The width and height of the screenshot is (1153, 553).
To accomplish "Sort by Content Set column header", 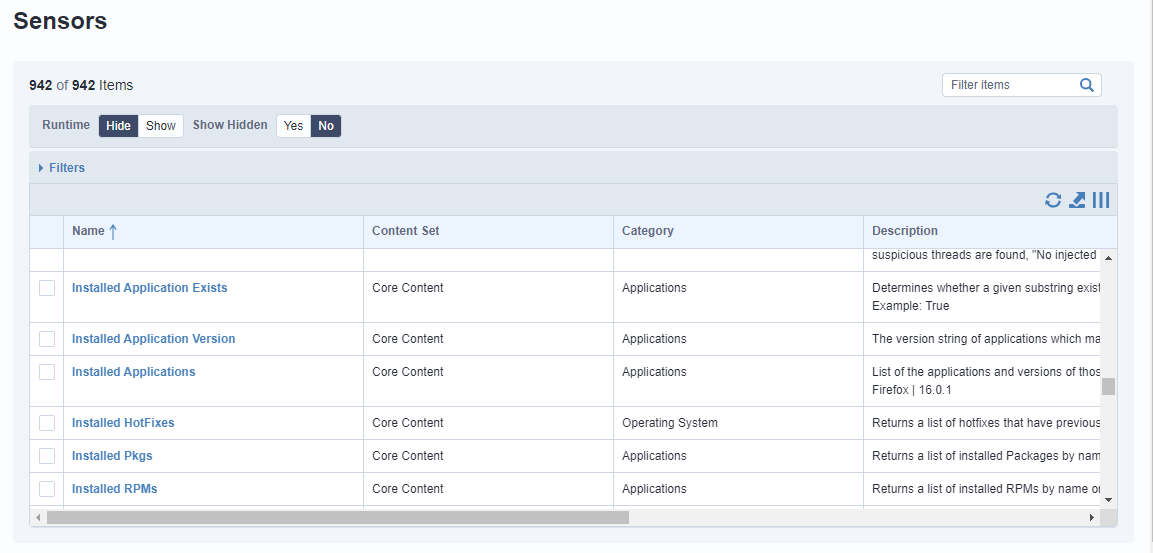I will (x=405, y=231).
